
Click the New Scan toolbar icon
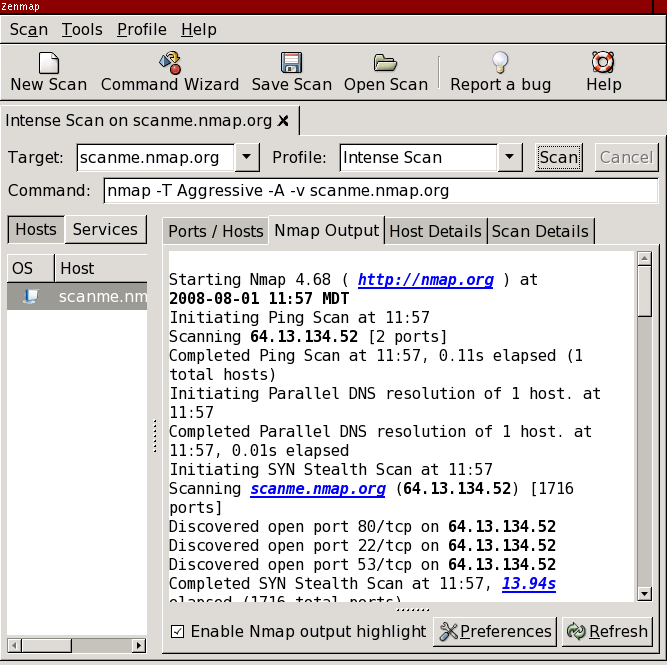pos(48,63)
